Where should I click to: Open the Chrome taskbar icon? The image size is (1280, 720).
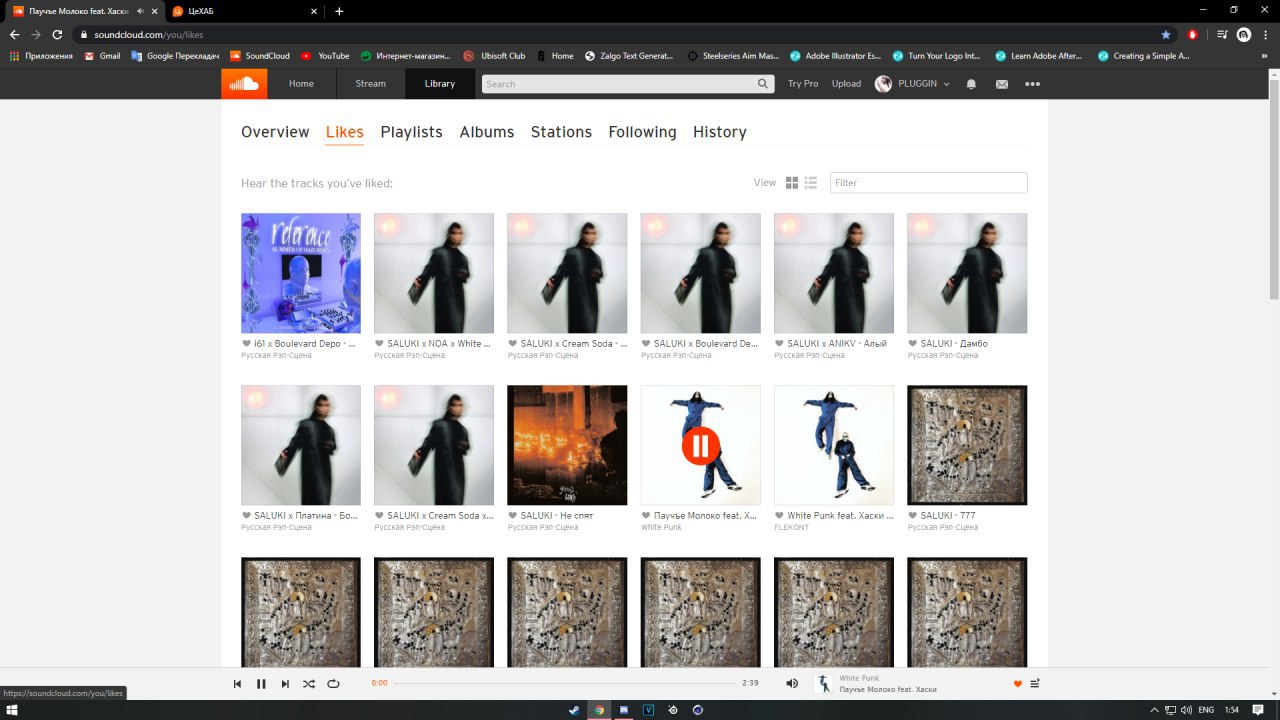pyautogui.click(x=599, y=710)
